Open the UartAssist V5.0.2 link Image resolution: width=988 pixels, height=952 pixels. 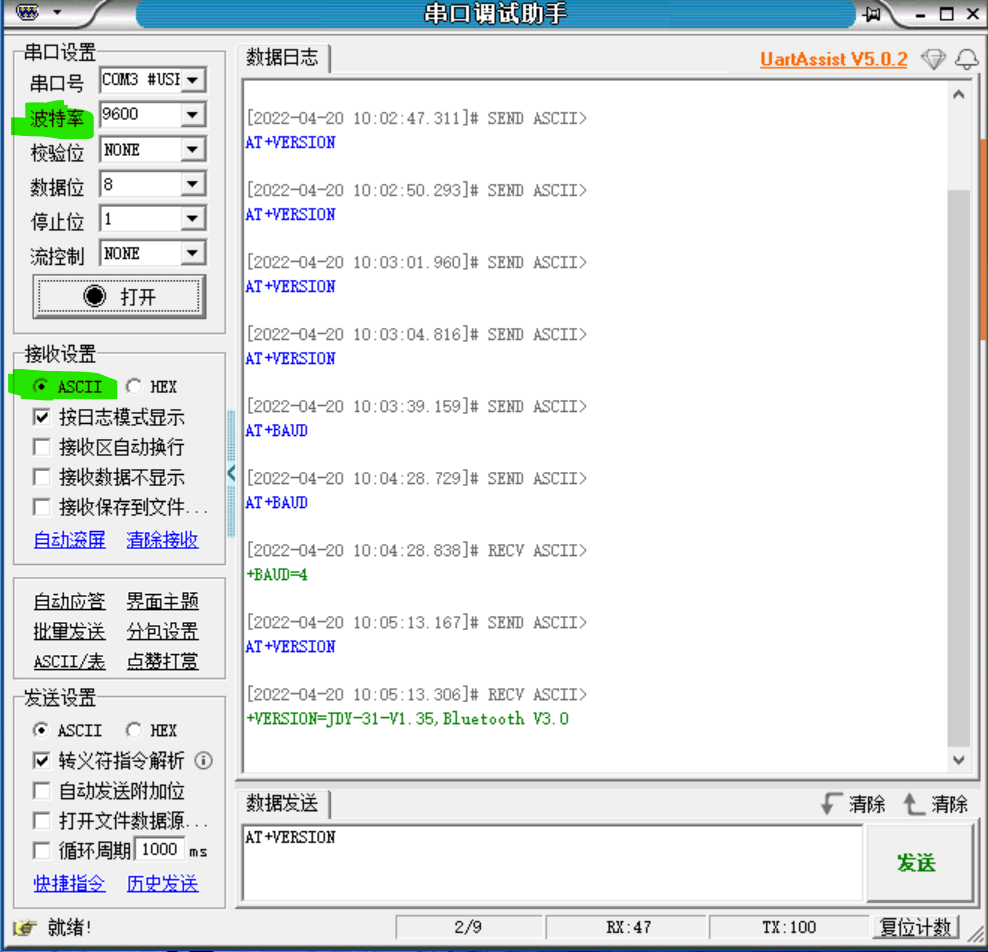(x=833, y=59)
